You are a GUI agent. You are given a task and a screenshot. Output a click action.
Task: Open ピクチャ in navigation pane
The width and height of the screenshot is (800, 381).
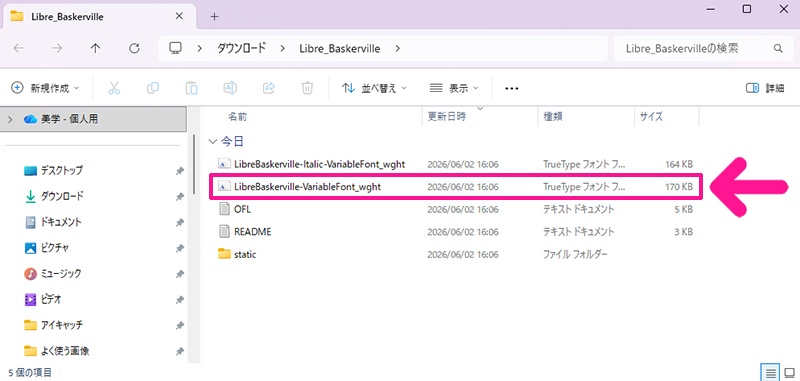click(55, 248)
